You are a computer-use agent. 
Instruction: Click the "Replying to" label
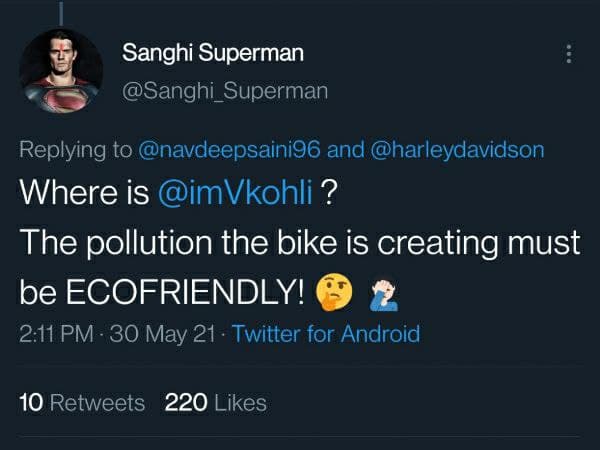tap(74, 150)
